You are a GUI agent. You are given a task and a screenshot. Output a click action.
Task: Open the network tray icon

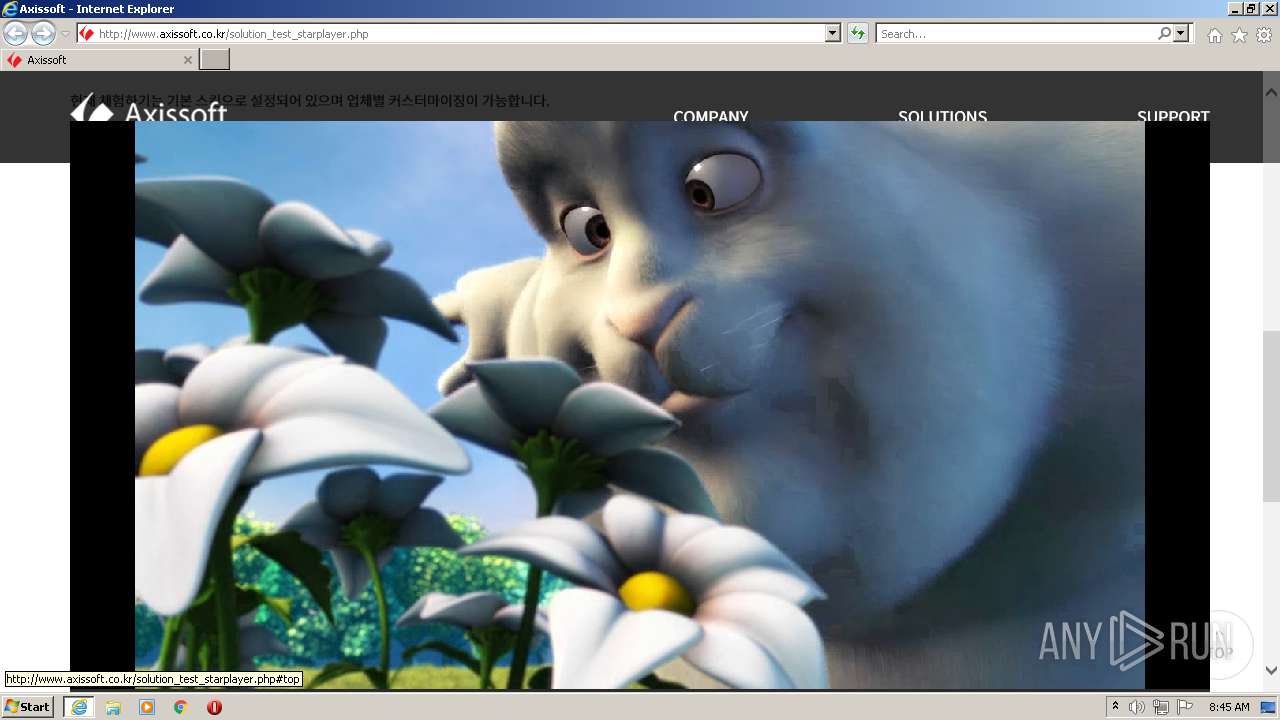1161,707
